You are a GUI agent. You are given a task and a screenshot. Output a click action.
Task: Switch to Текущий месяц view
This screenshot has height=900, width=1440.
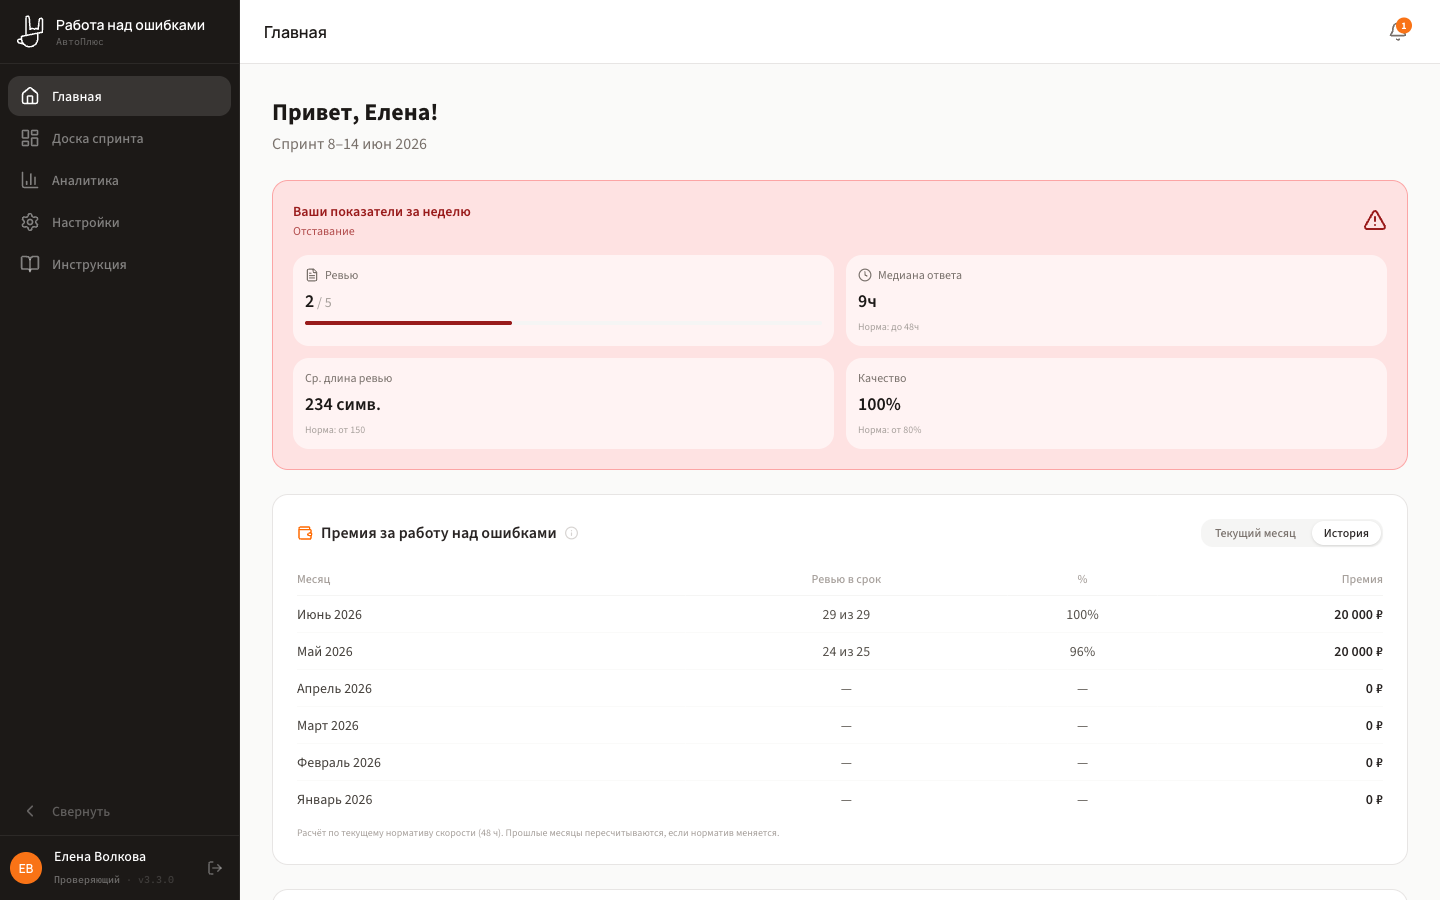point(1255,533)
